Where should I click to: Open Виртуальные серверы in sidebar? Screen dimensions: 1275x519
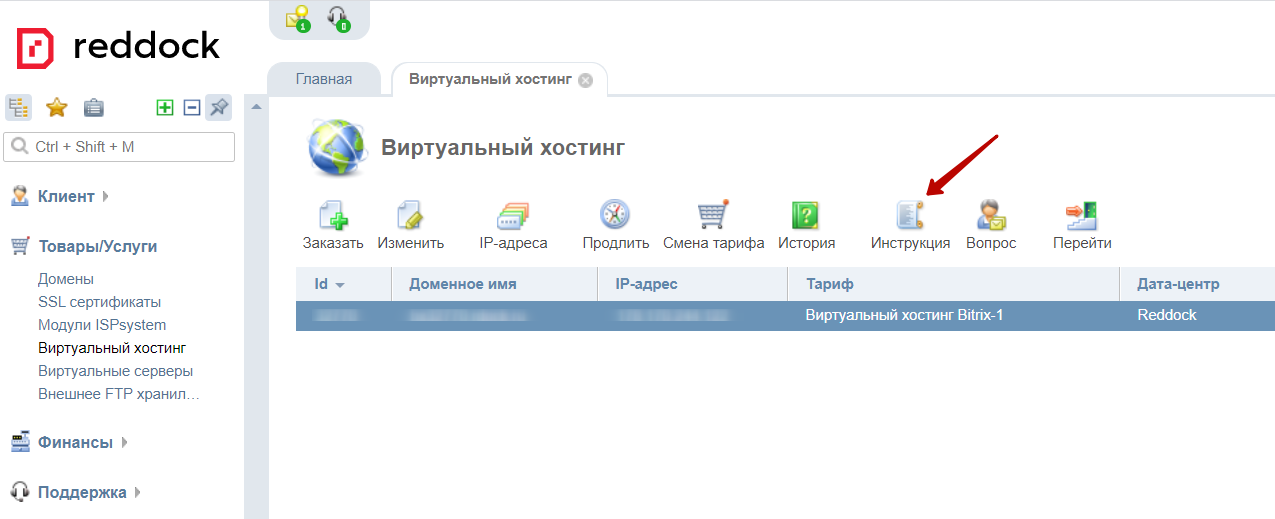pyautogui.click(x=115, y=371)
